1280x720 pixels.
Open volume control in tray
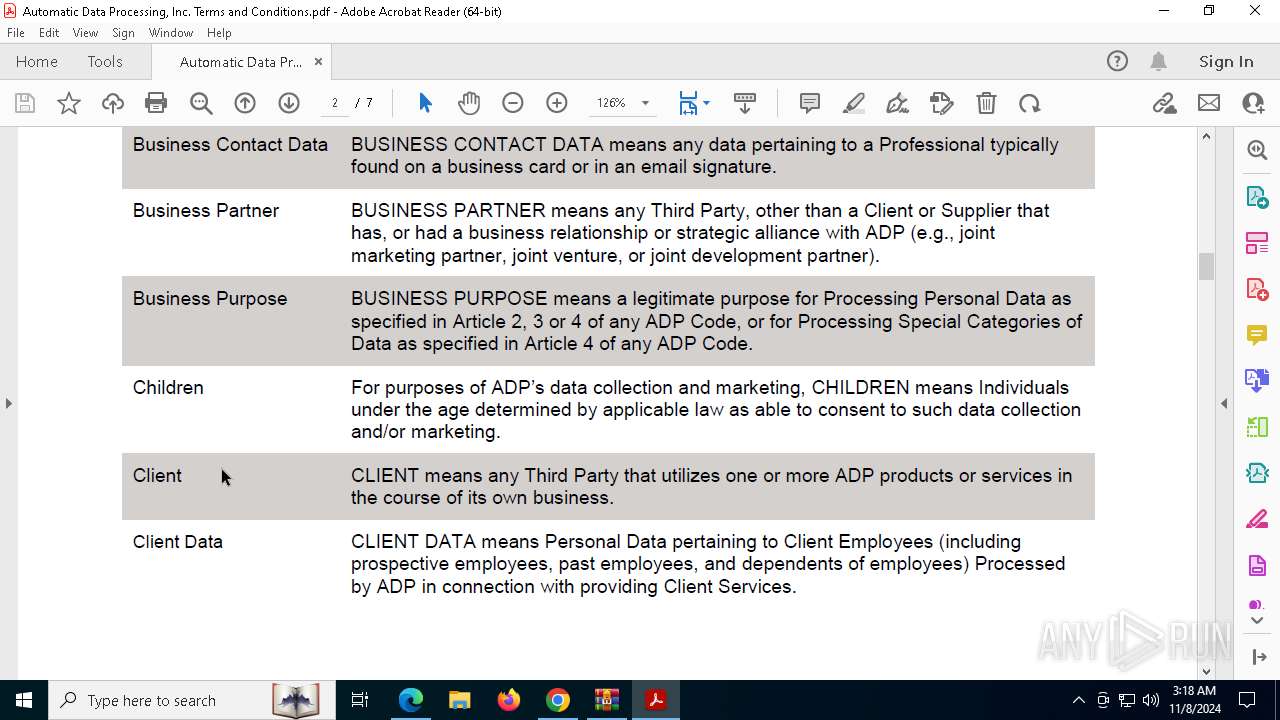[1150, 700]
